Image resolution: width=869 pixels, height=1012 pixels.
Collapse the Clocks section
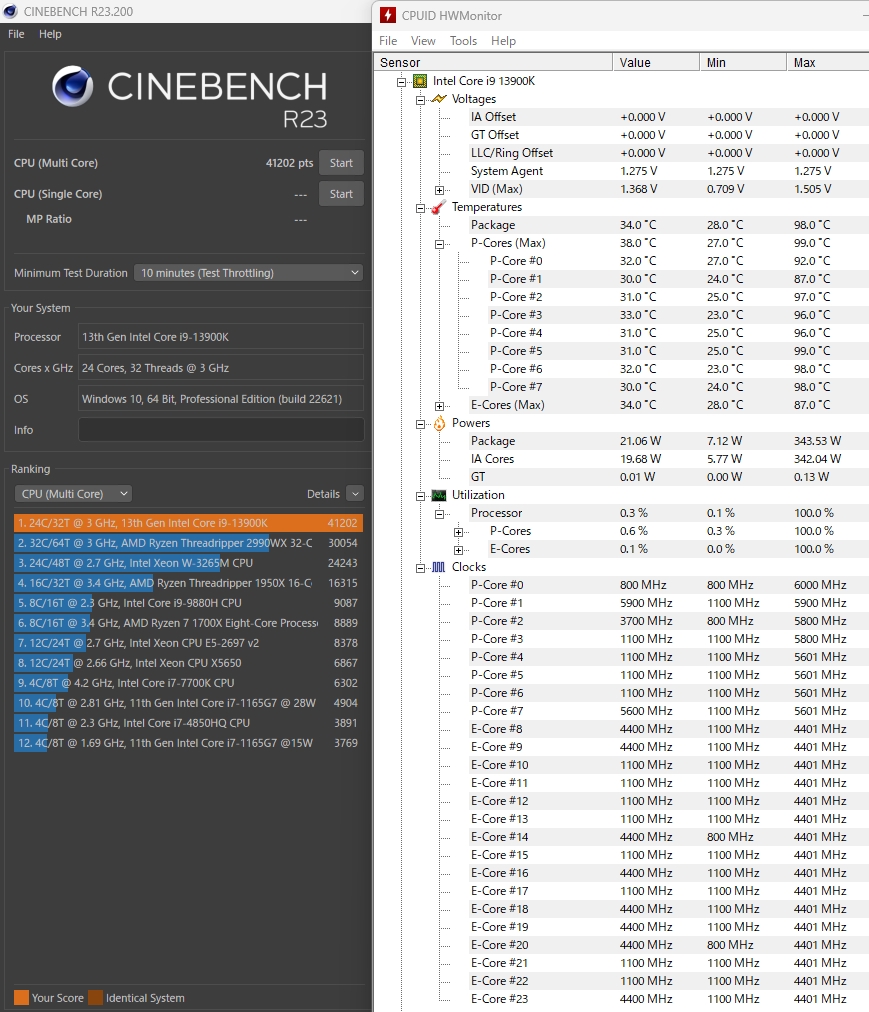click(x=420, y=568)
